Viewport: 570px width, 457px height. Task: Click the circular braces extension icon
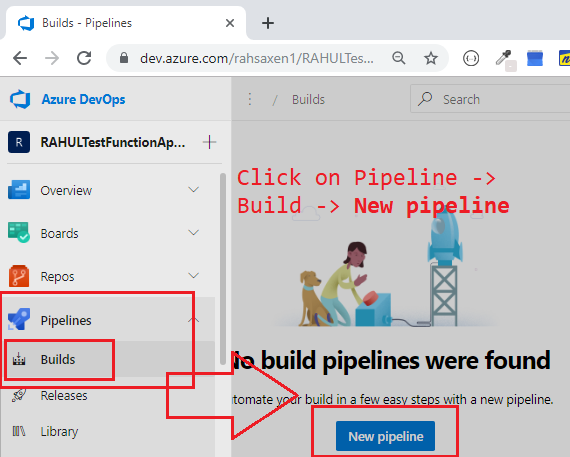pyautogui.click(x=471, y=58)
